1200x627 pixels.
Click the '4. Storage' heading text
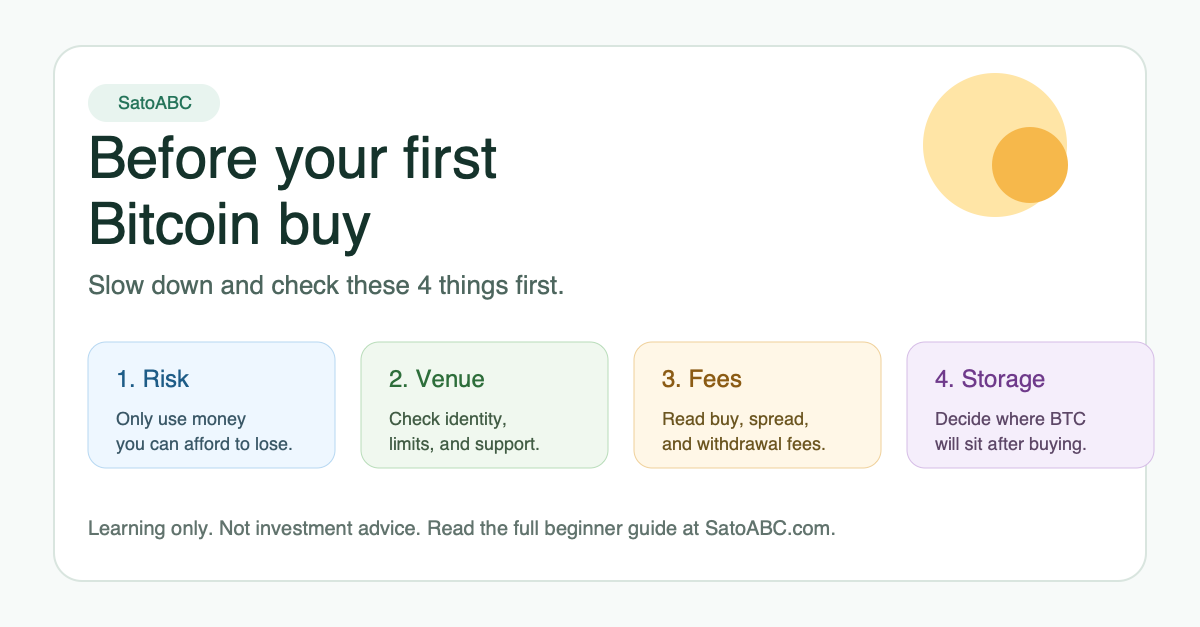990,379
